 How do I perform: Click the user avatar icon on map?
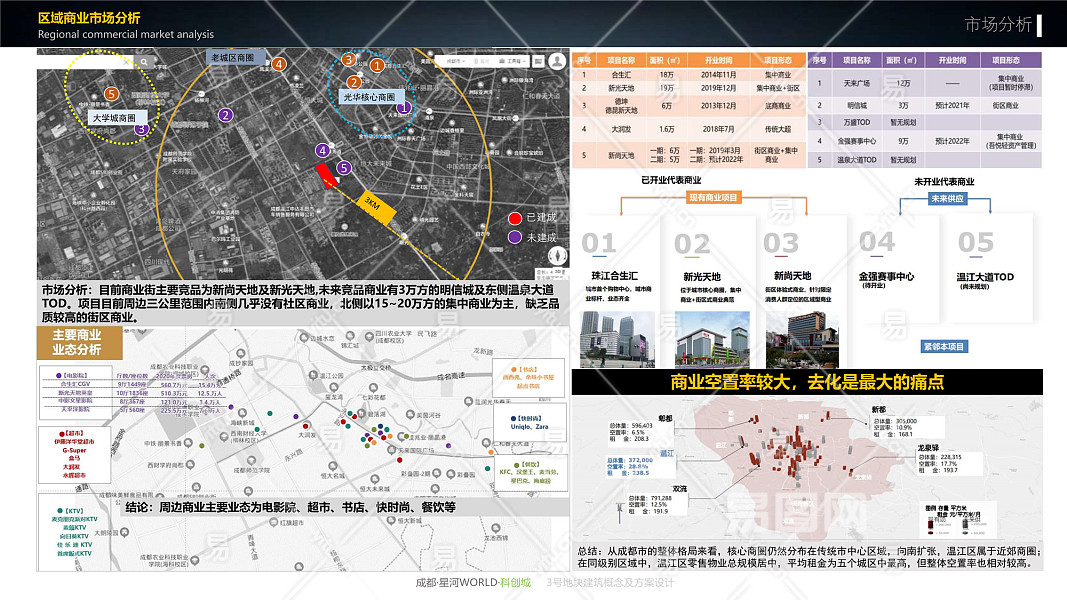(557, 61)
